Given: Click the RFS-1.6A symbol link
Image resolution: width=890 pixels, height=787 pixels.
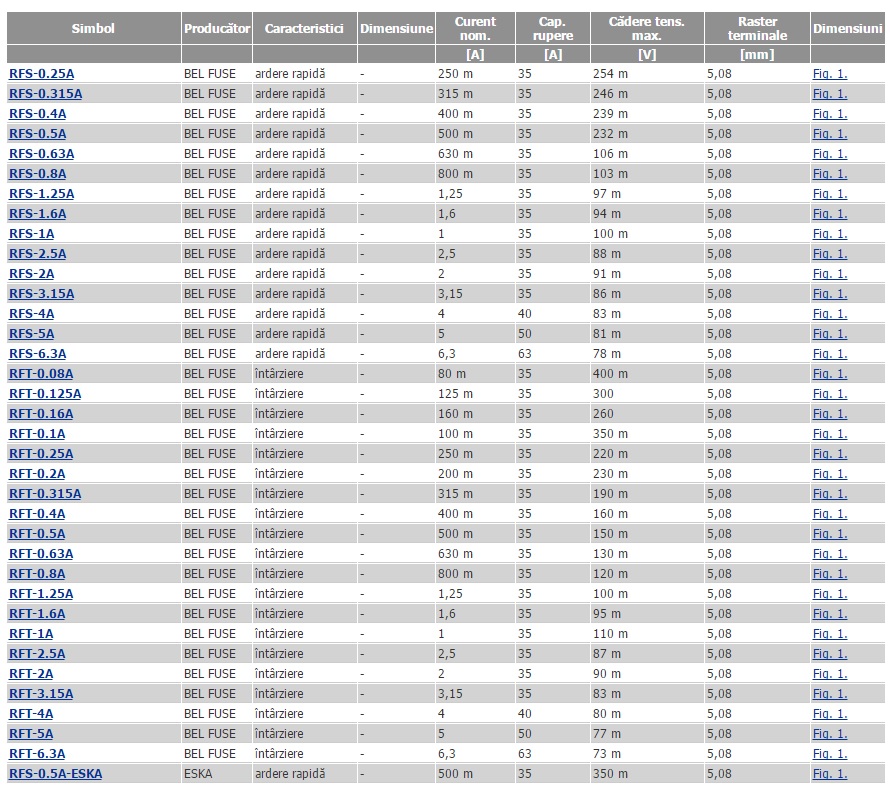Looking at the screenshot, I should tap(37, 214).
